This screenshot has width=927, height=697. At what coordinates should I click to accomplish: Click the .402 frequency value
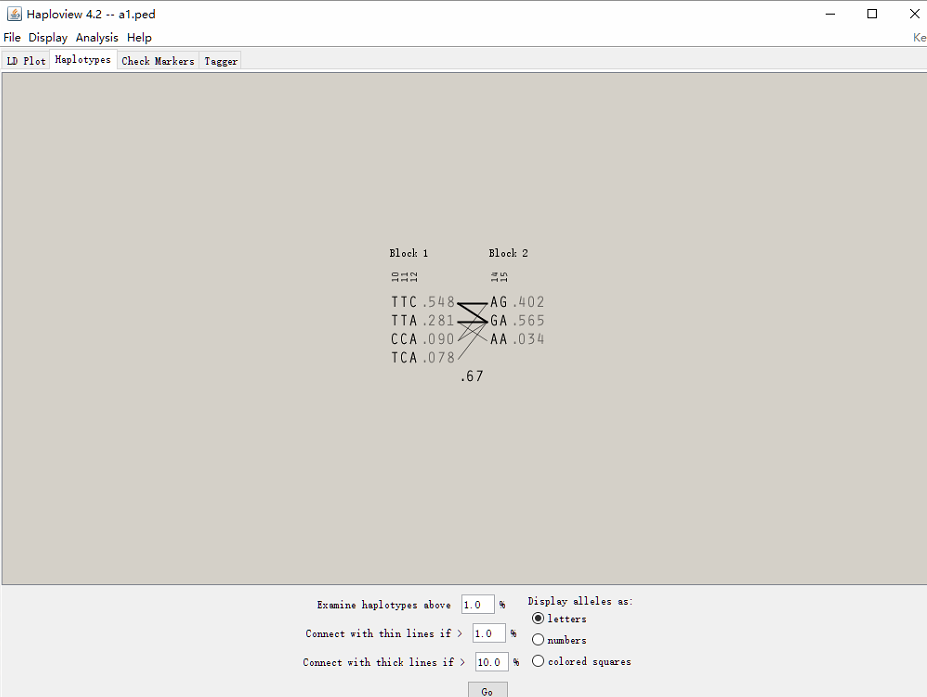528,302
